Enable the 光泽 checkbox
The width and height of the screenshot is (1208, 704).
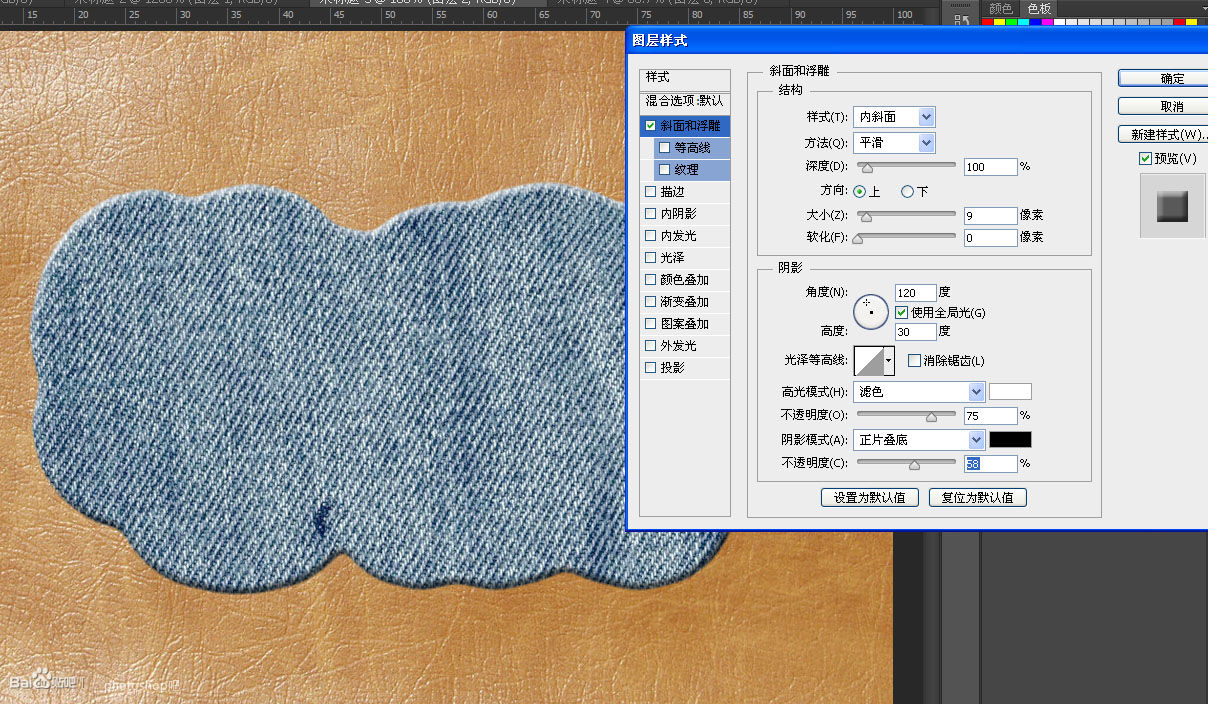tap(651, 258)
